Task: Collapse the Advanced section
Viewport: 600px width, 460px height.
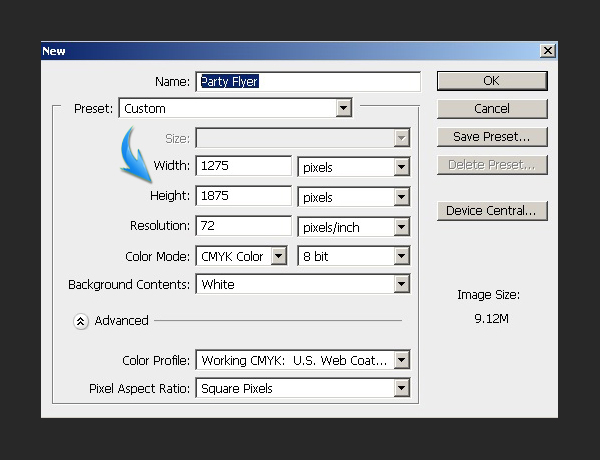Action: click(80, 321)
